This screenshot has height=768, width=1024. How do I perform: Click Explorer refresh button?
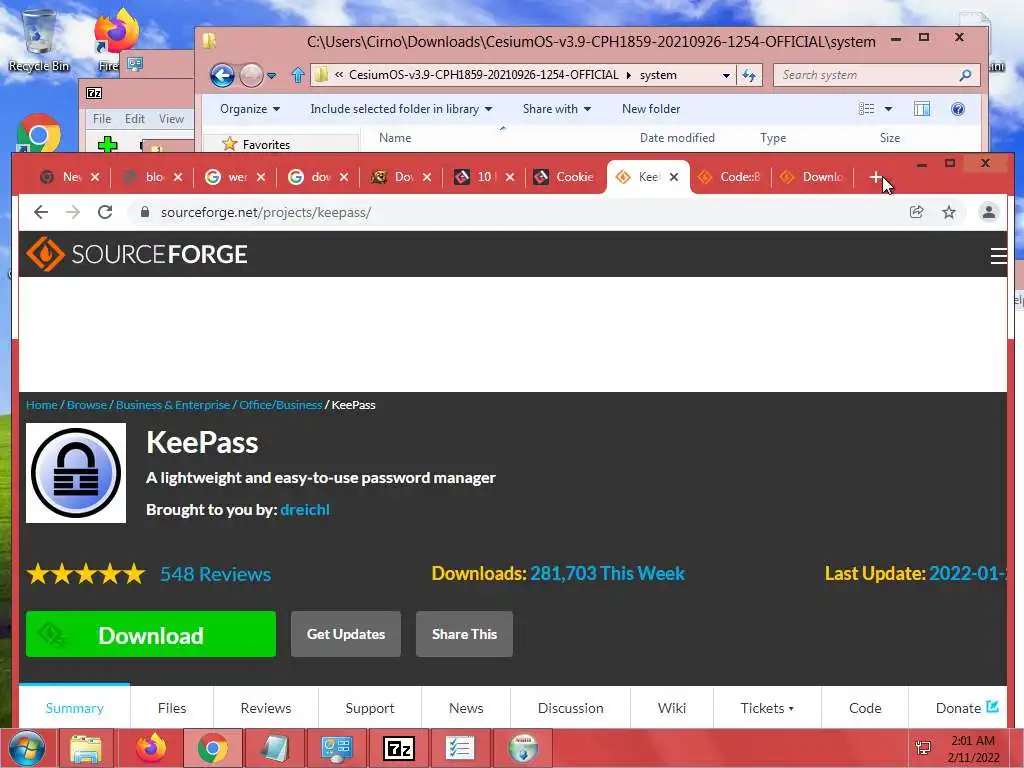pos(749,76)
